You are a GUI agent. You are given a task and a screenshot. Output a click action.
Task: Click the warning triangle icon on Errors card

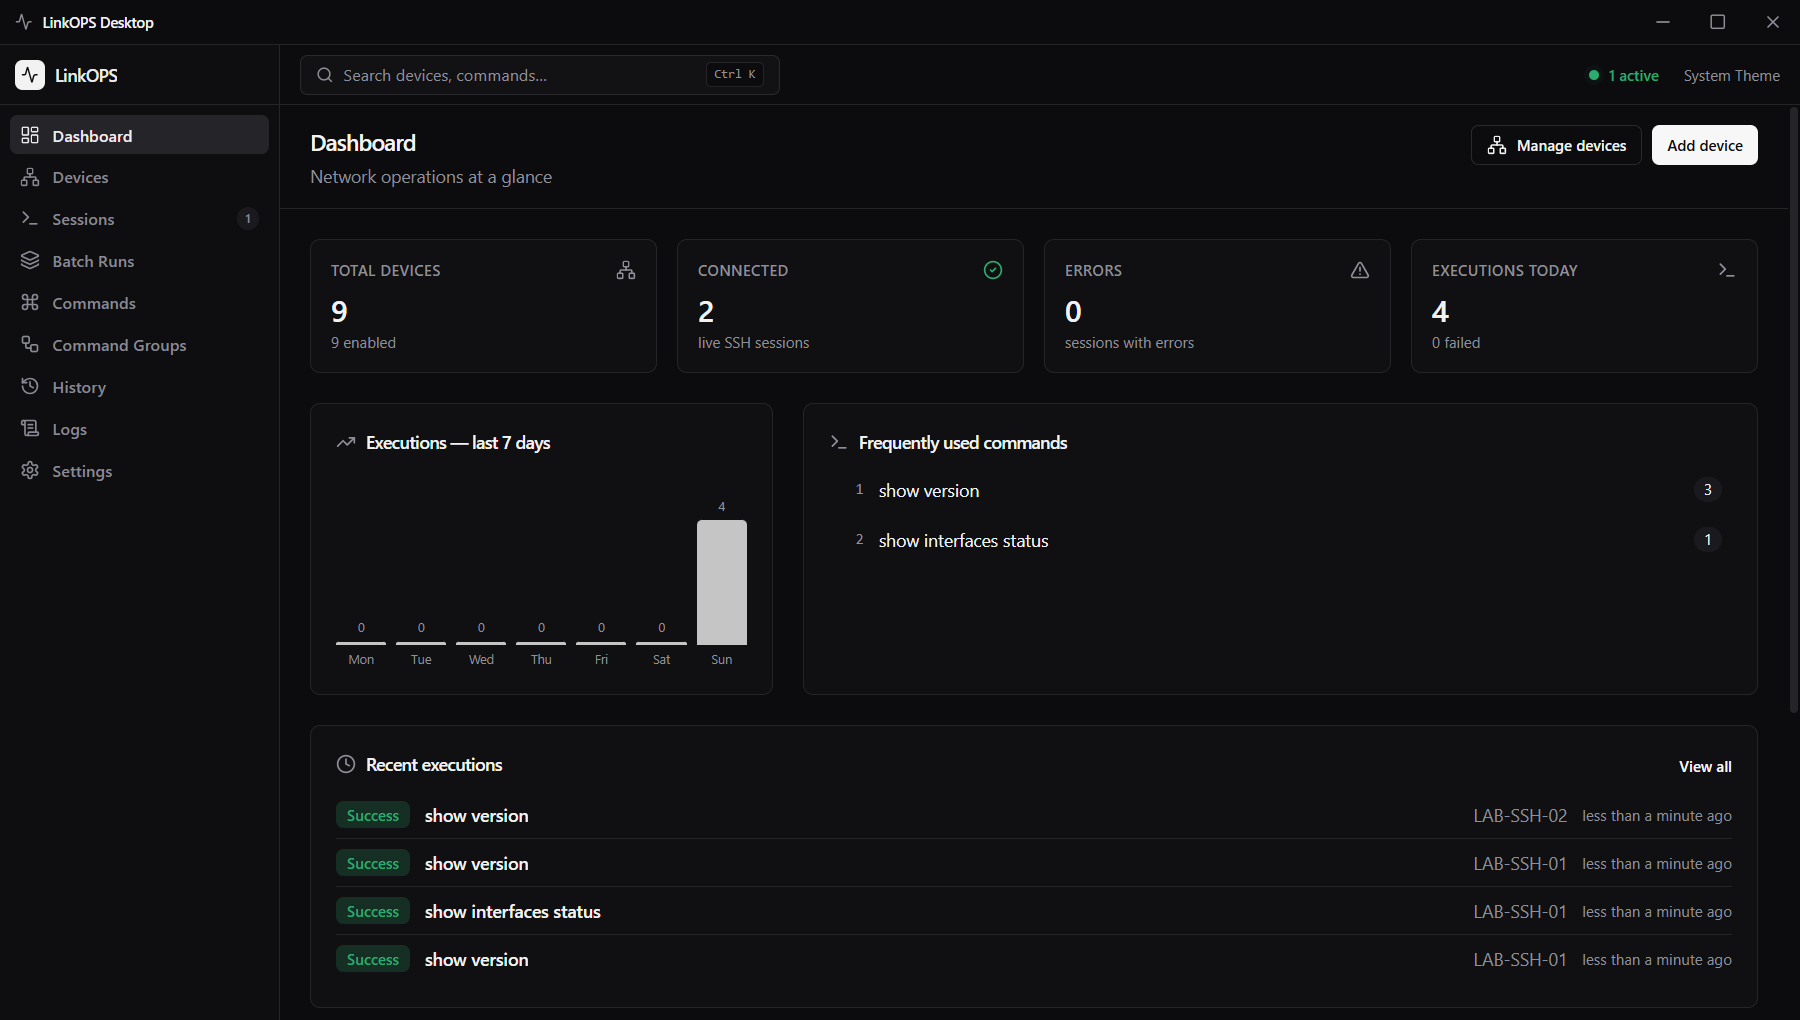tap(1360, 270)
